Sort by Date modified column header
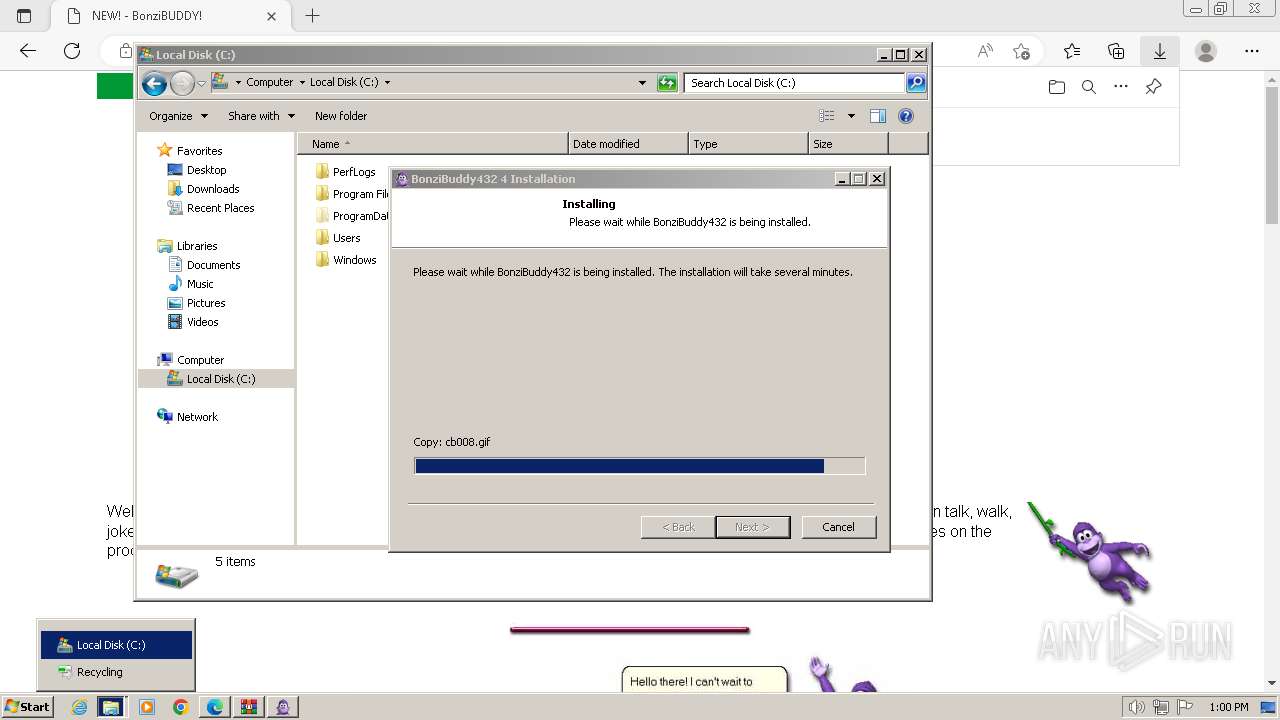Image resolution: width=1280 pixels, height=720 pixels. tap(628, 144)
